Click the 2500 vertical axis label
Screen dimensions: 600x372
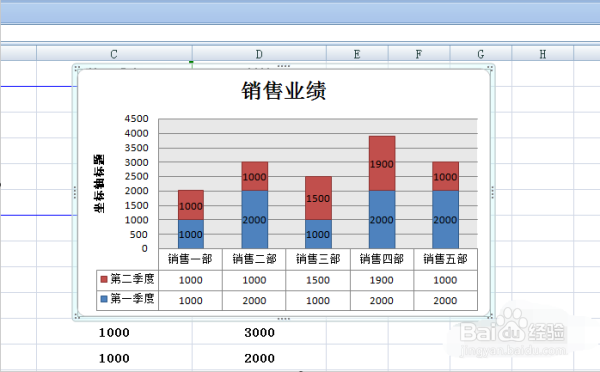136,176
